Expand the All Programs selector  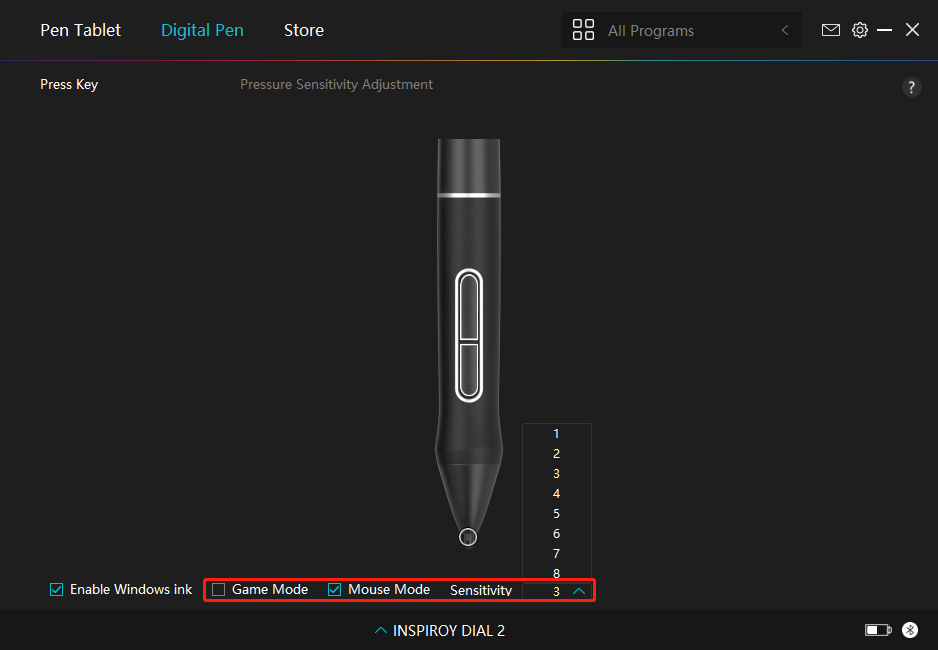682,30
